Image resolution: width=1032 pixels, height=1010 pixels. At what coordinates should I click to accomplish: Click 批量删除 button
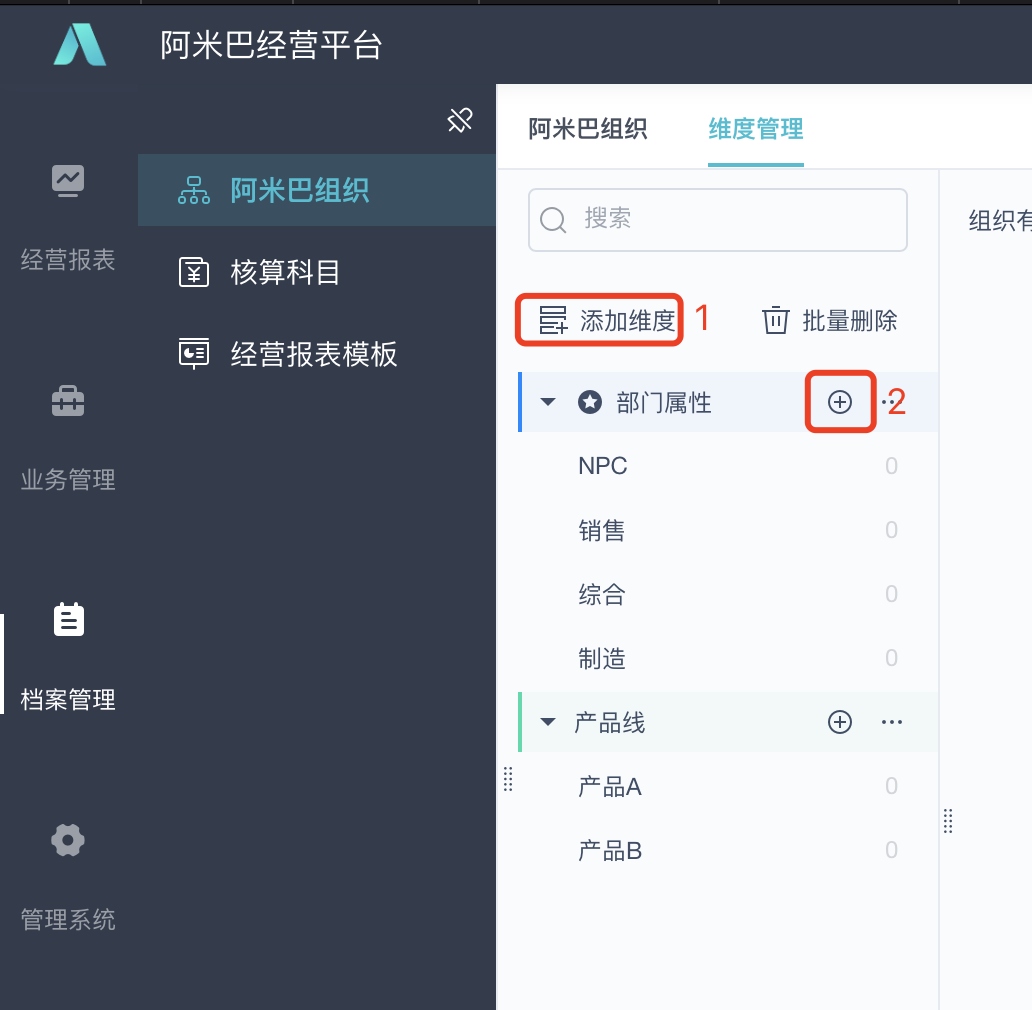[830, 320]
